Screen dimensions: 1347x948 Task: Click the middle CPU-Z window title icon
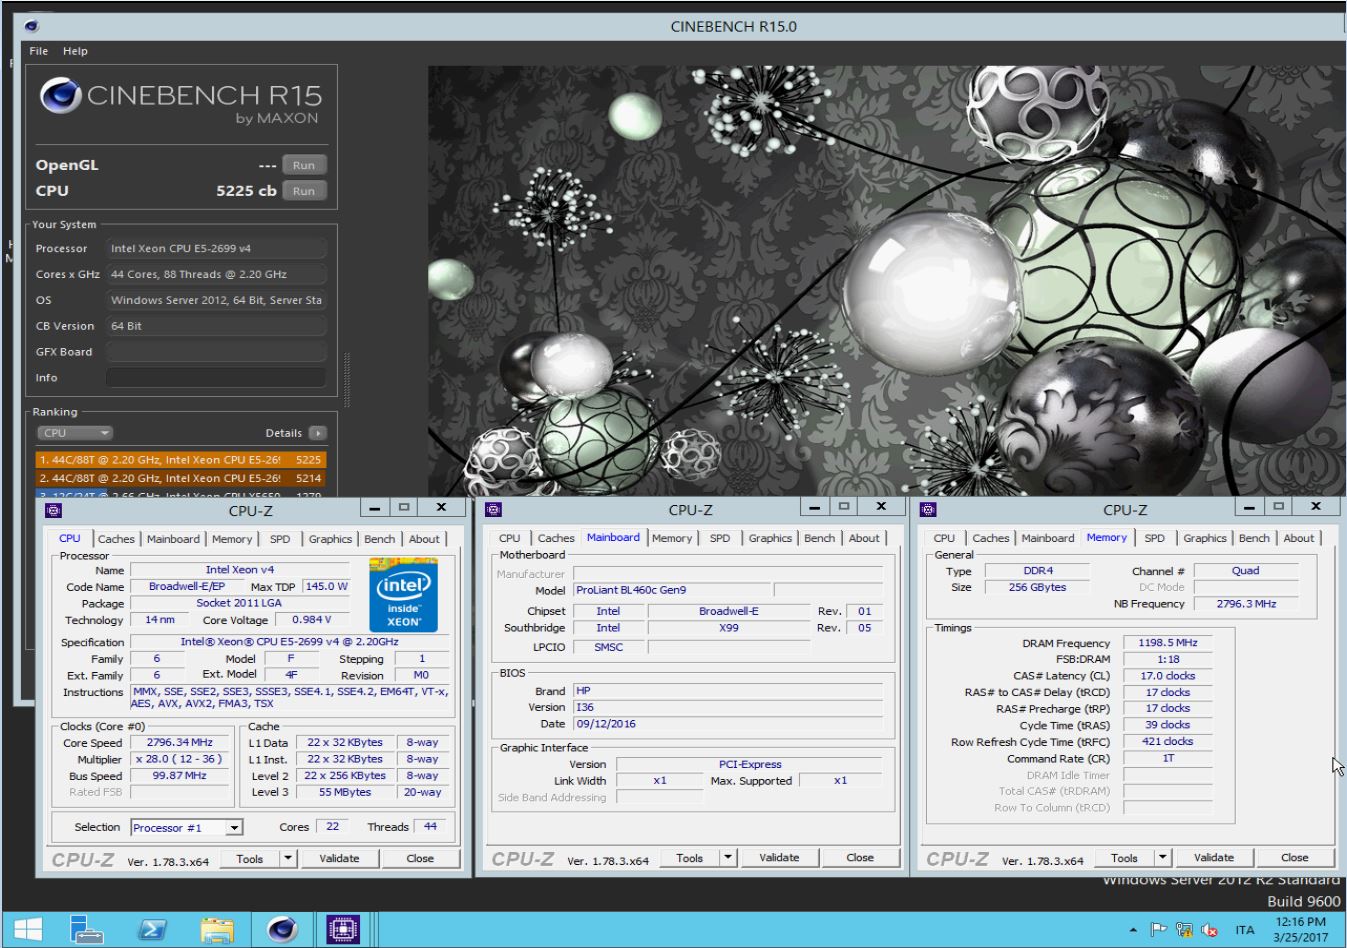point(493,510)
